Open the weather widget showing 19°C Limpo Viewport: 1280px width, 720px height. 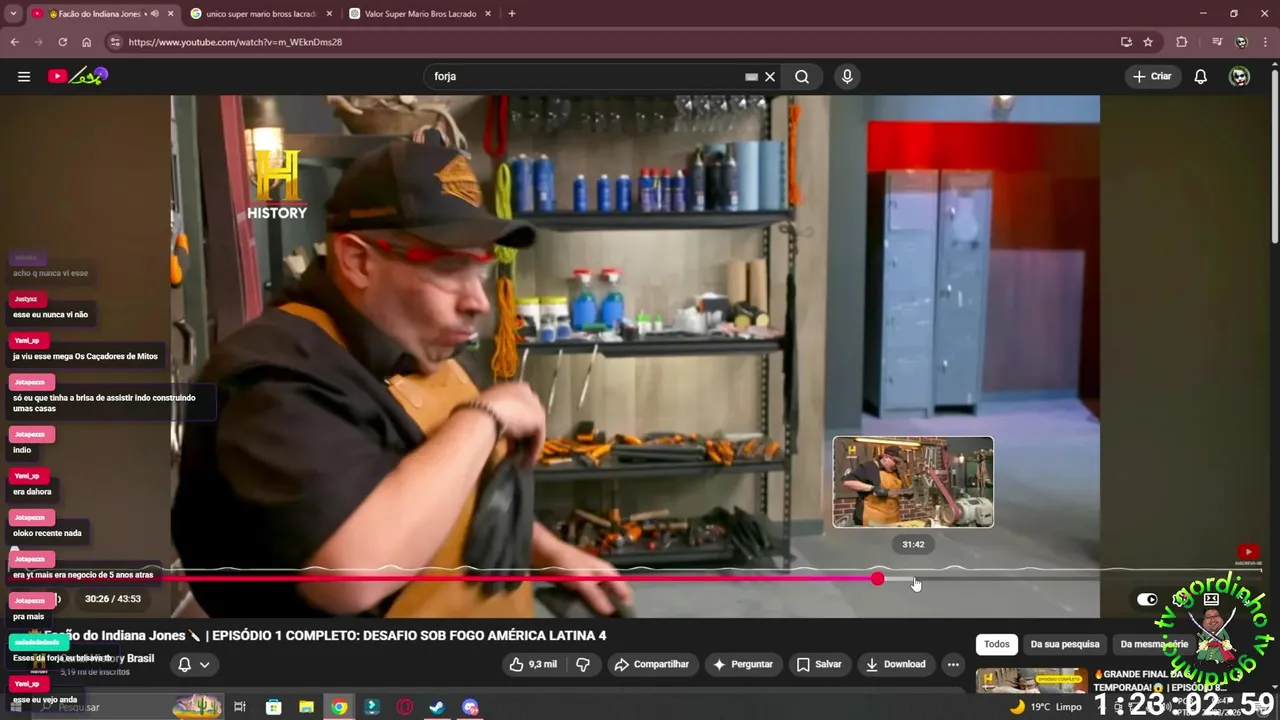[x=1045, y=707]
